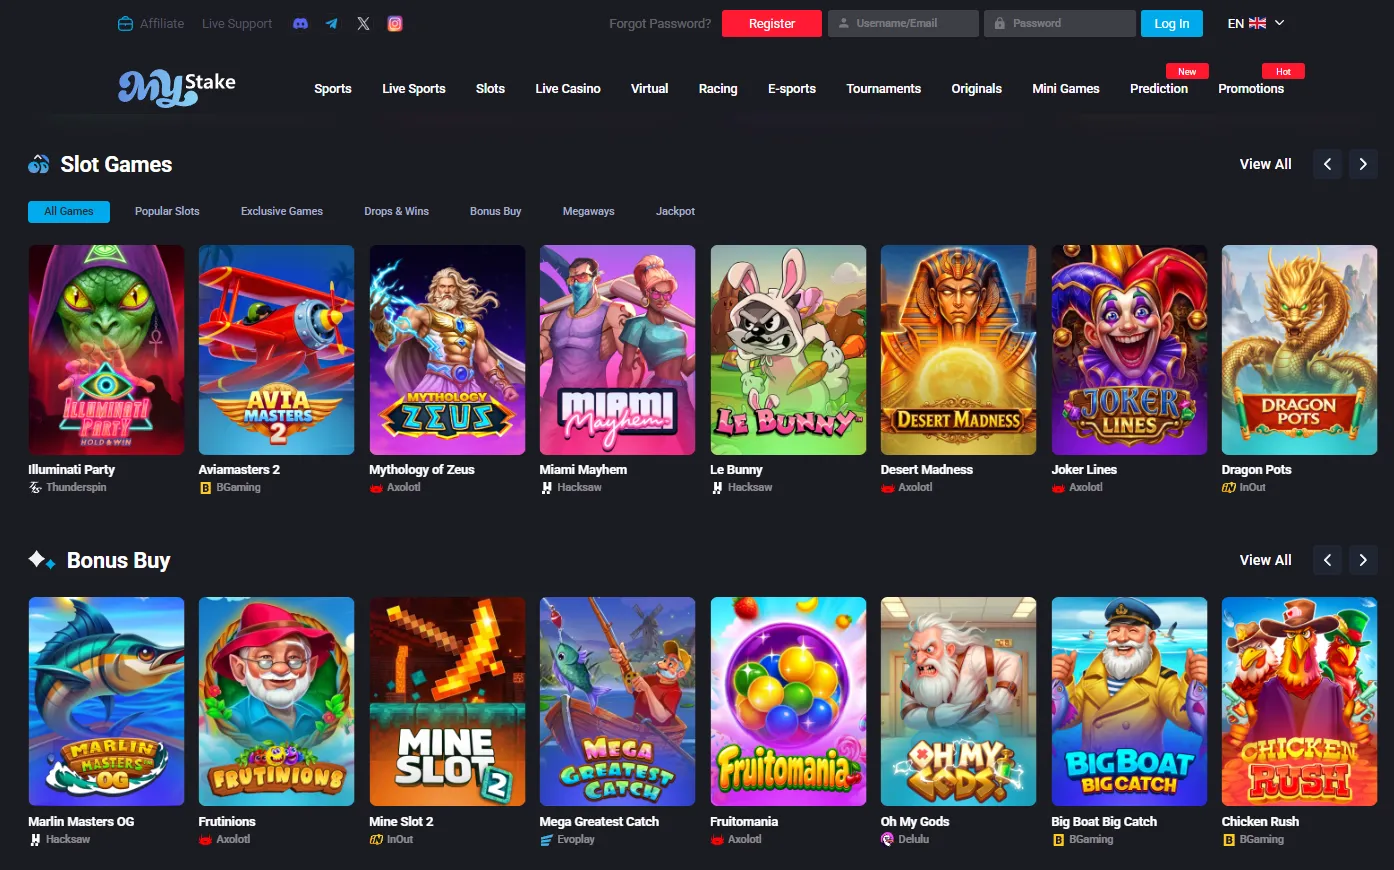
Task: Open the Dragon Pots game thumbnail
Action: 1299,350
